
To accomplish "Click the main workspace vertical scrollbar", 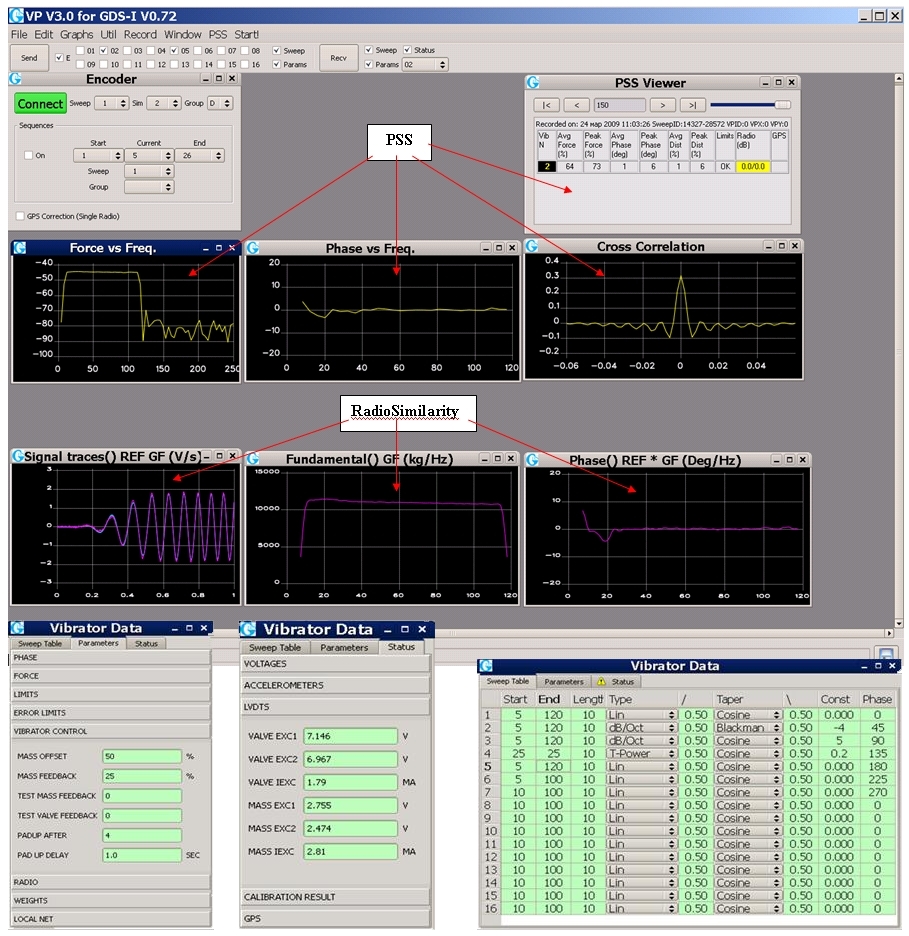I will tap(899, 352).
